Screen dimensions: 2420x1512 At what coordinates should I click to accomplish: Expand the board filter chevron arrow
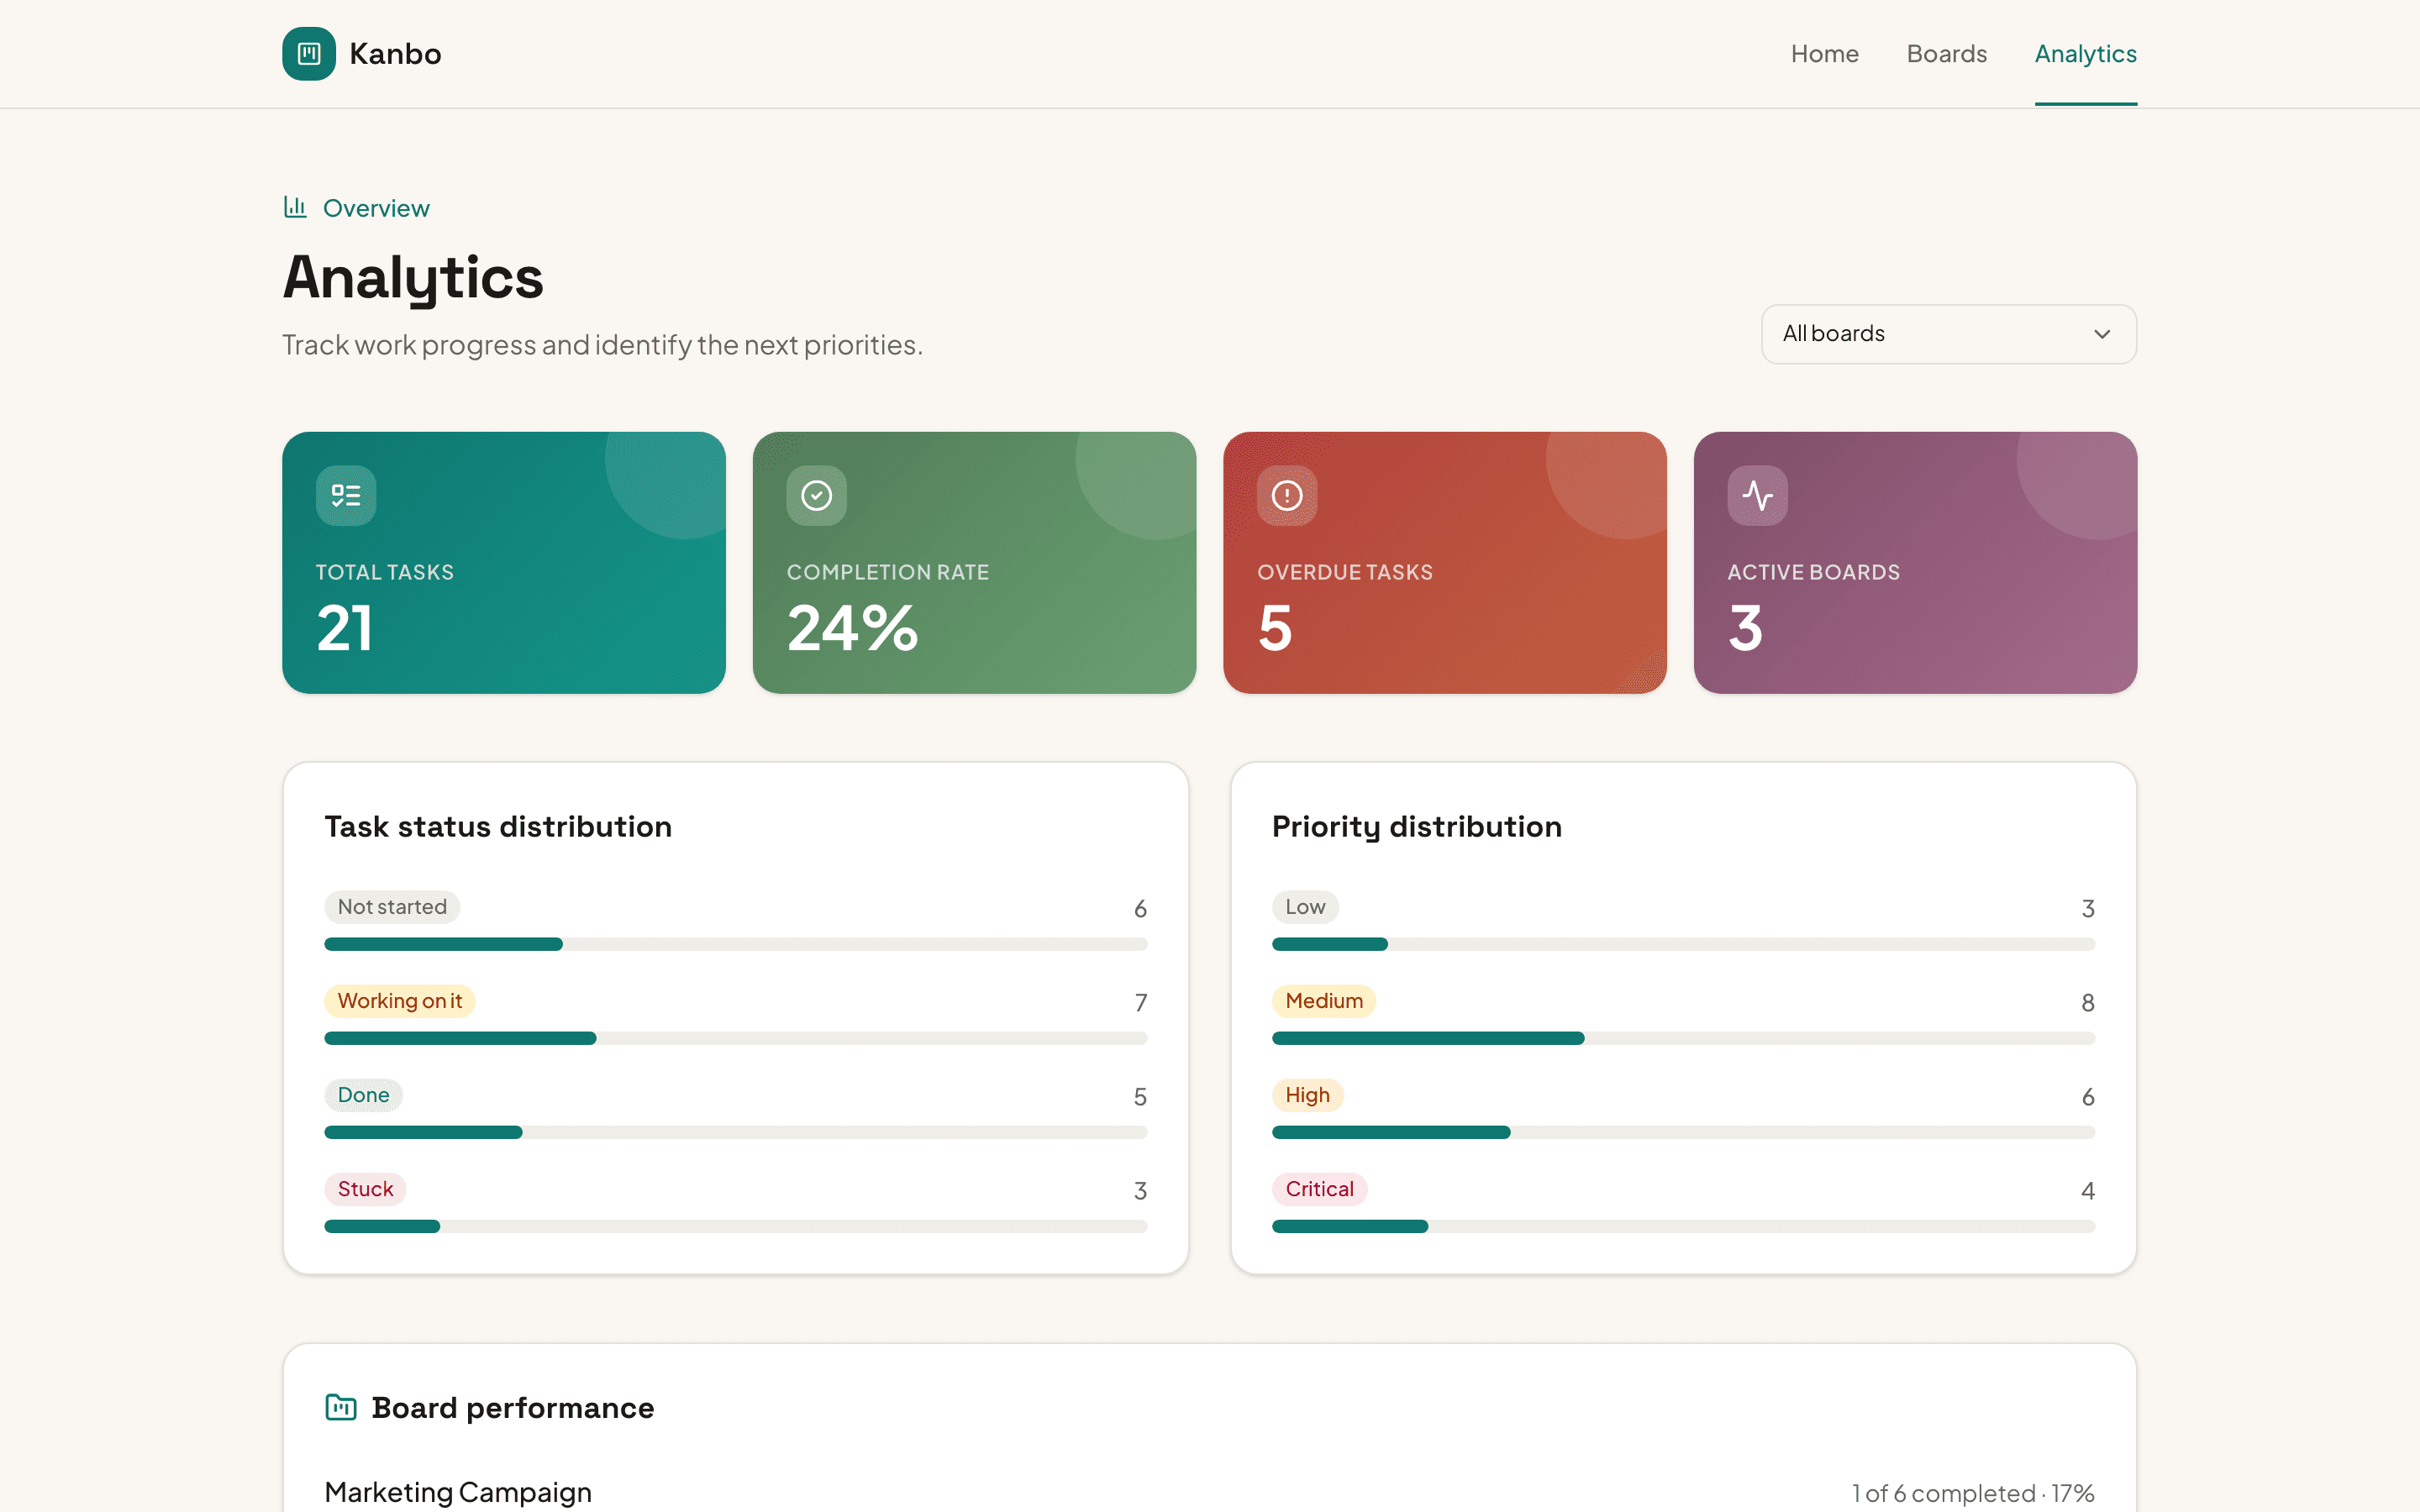point(2102,334)
